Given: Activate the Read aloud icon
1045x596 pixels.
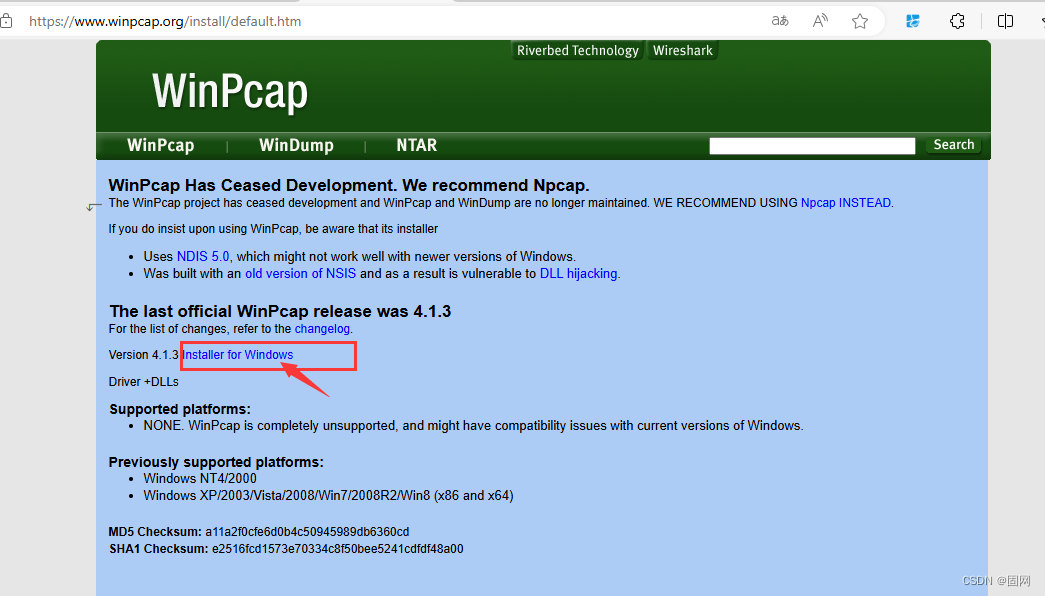Looking at the screenshot, I should pos(820,21).
